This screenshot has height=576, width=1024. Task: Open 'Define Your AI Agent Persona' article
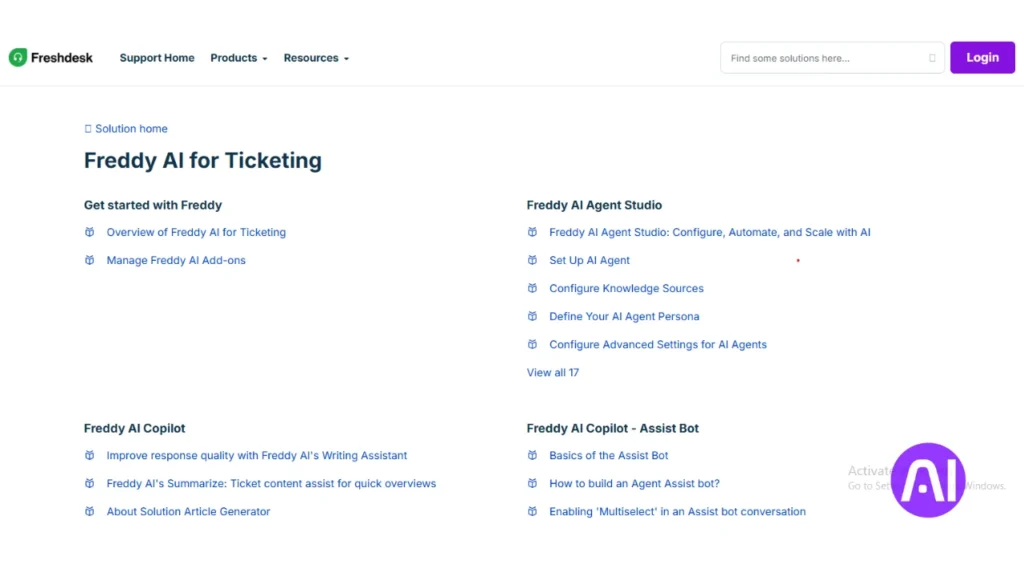[x=624, y=316]
